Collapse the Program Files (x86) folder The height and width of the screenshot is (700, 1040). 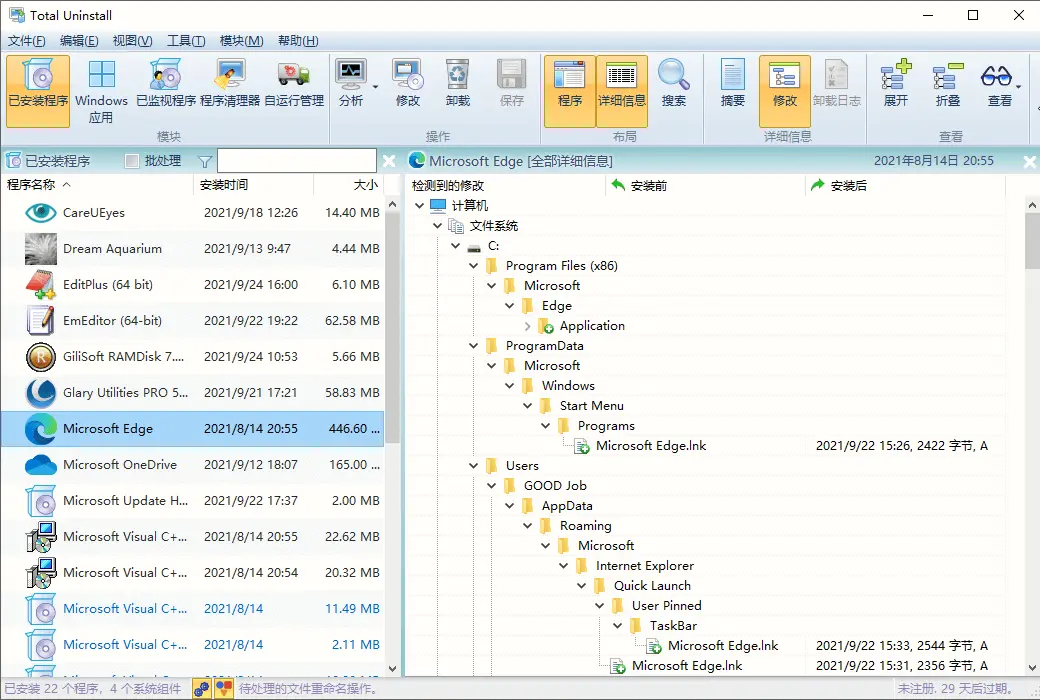tap(473, 265)
